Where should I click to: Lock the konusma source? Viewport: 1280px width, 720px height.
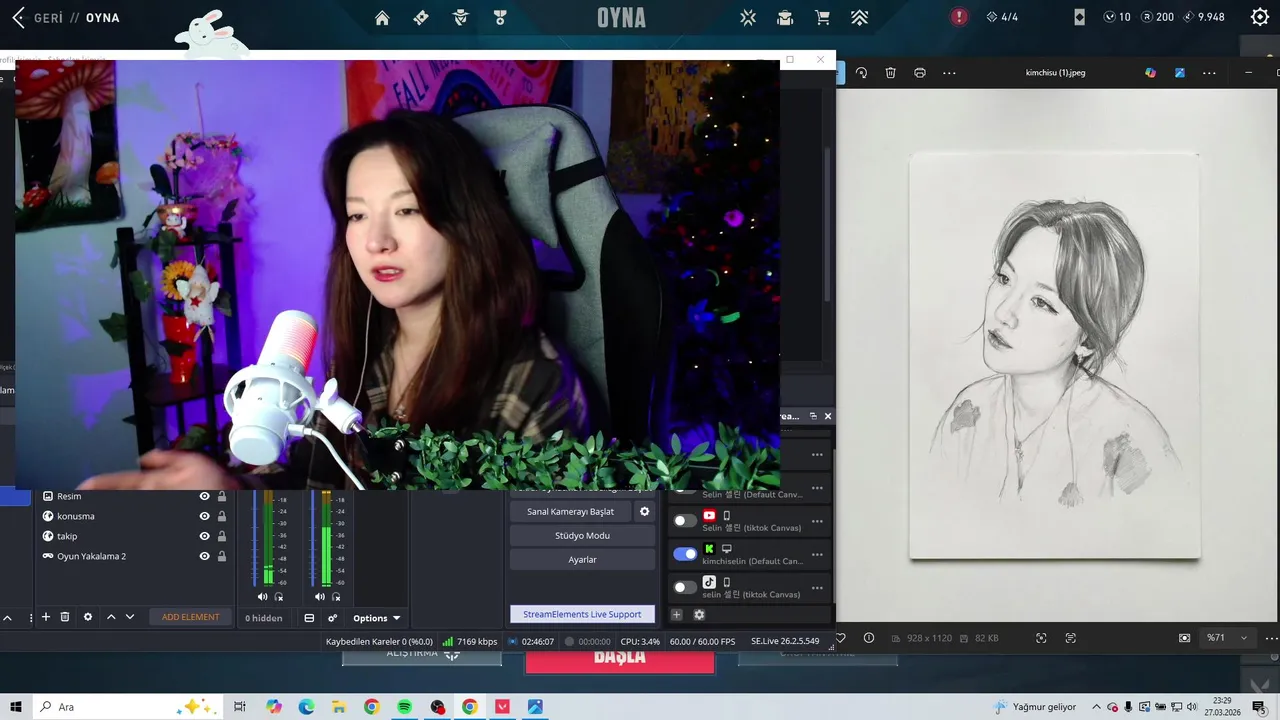(222, 516)
